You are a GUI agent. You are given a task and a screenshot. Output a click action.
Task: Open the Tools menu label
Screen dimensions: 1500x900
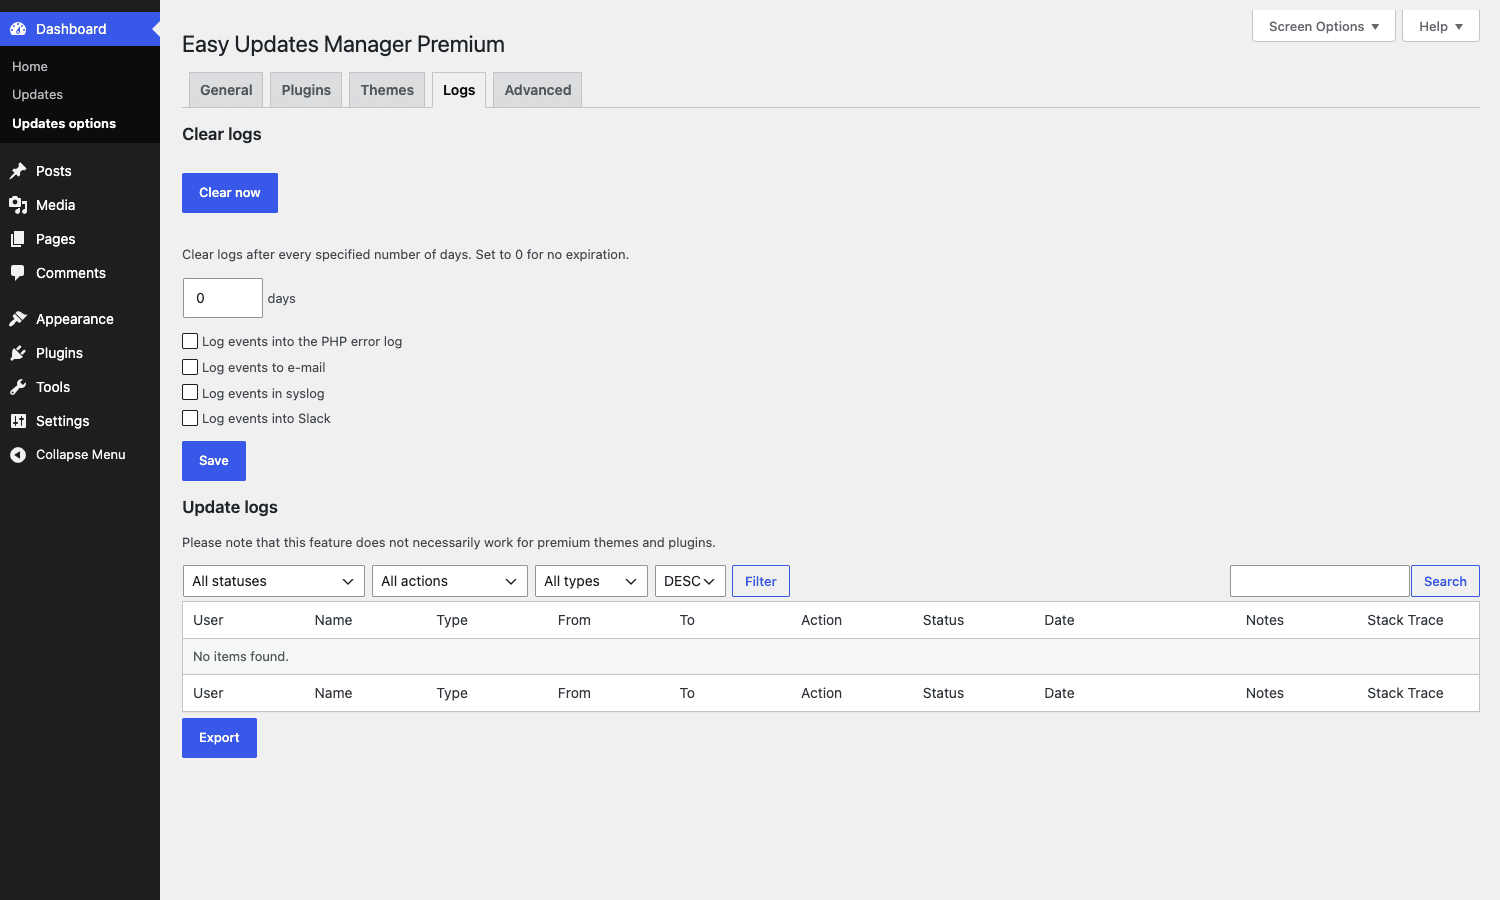point(53,387)
